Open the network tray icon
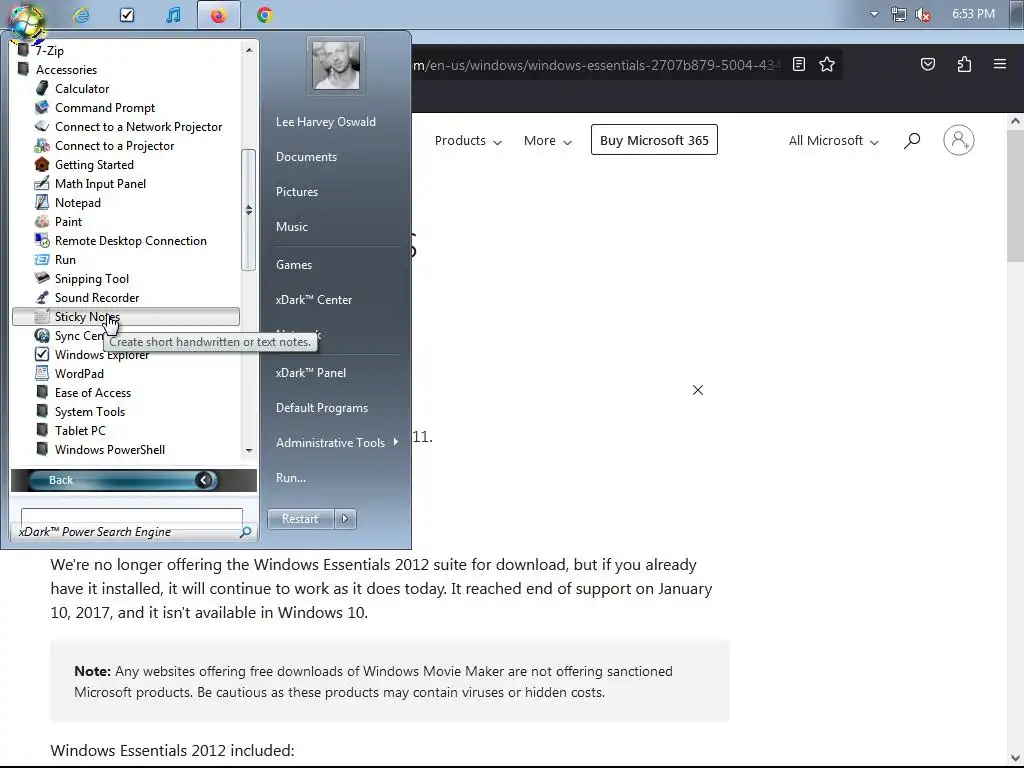The width and height of the screenshot is (1024, 768). pyautogui.click(x=899, y=14)
